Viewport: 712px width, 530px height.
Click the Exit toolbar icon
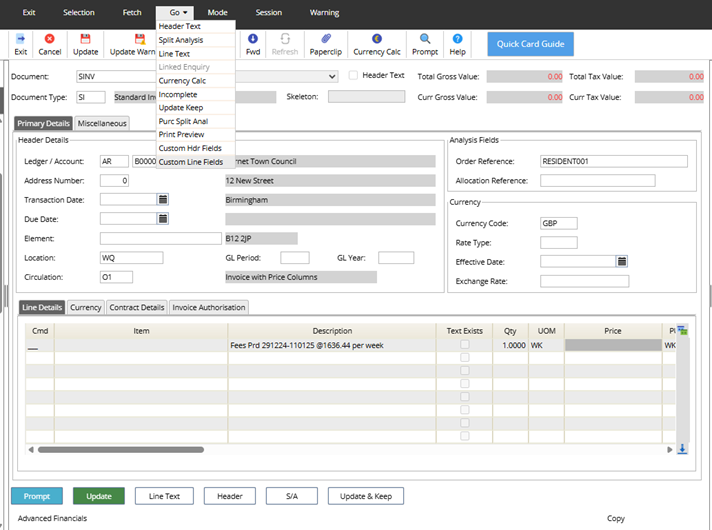point(21,38)
